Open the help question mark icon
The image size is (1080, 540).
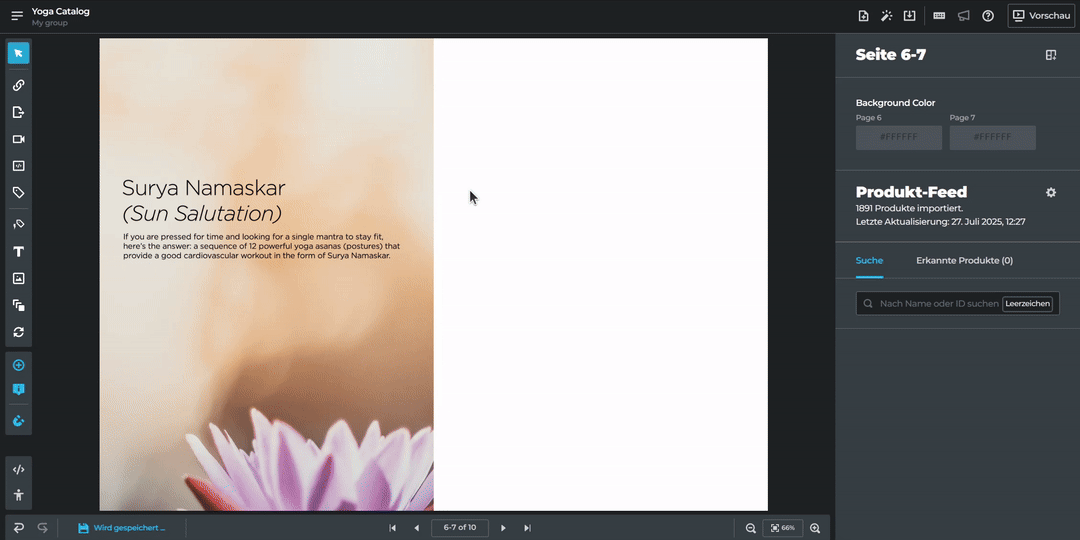[988, 16]
